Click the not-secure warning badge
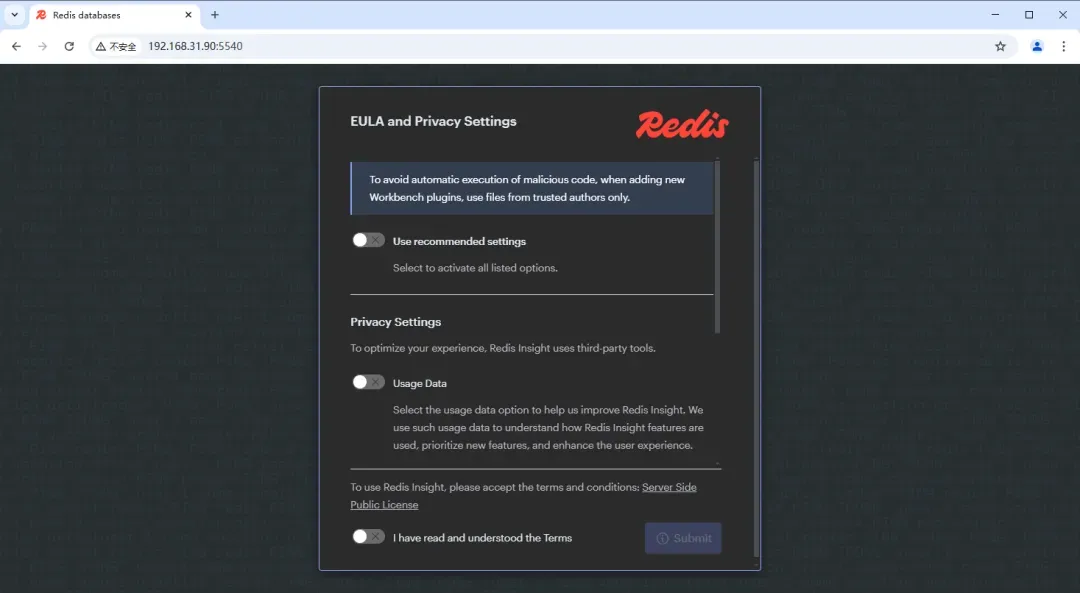1080x593 pixels. pyautogui.click(x=116, y=46)
